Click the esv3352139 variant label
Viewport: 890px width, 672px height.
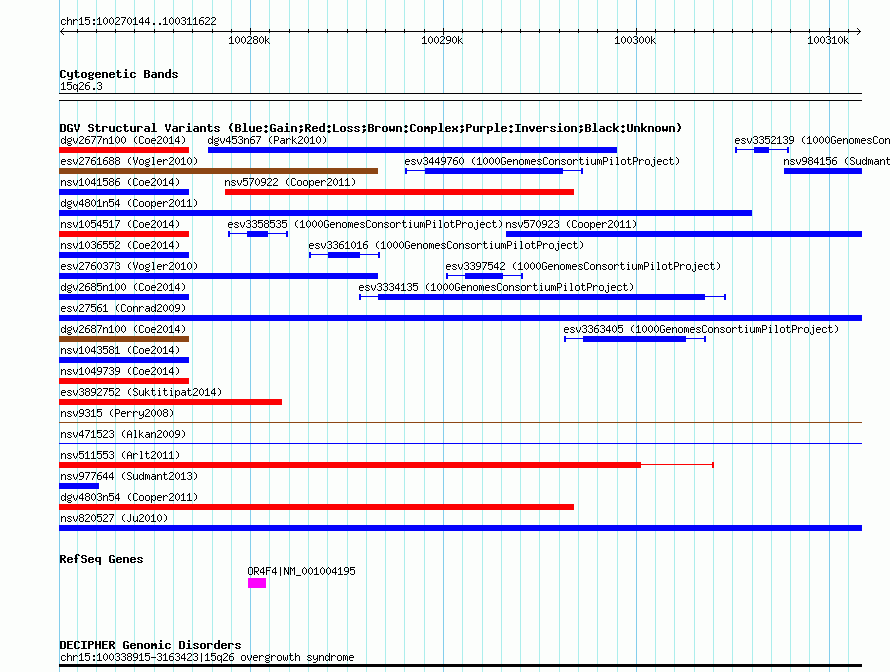(812, 140)
